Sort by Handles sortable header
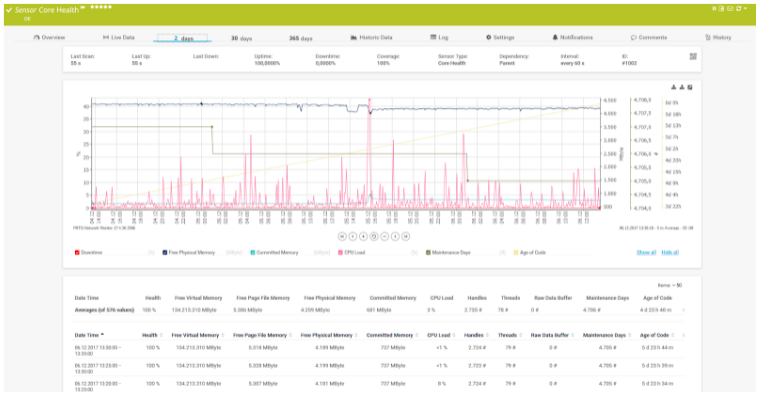762x397 pixels. [476, 335]
